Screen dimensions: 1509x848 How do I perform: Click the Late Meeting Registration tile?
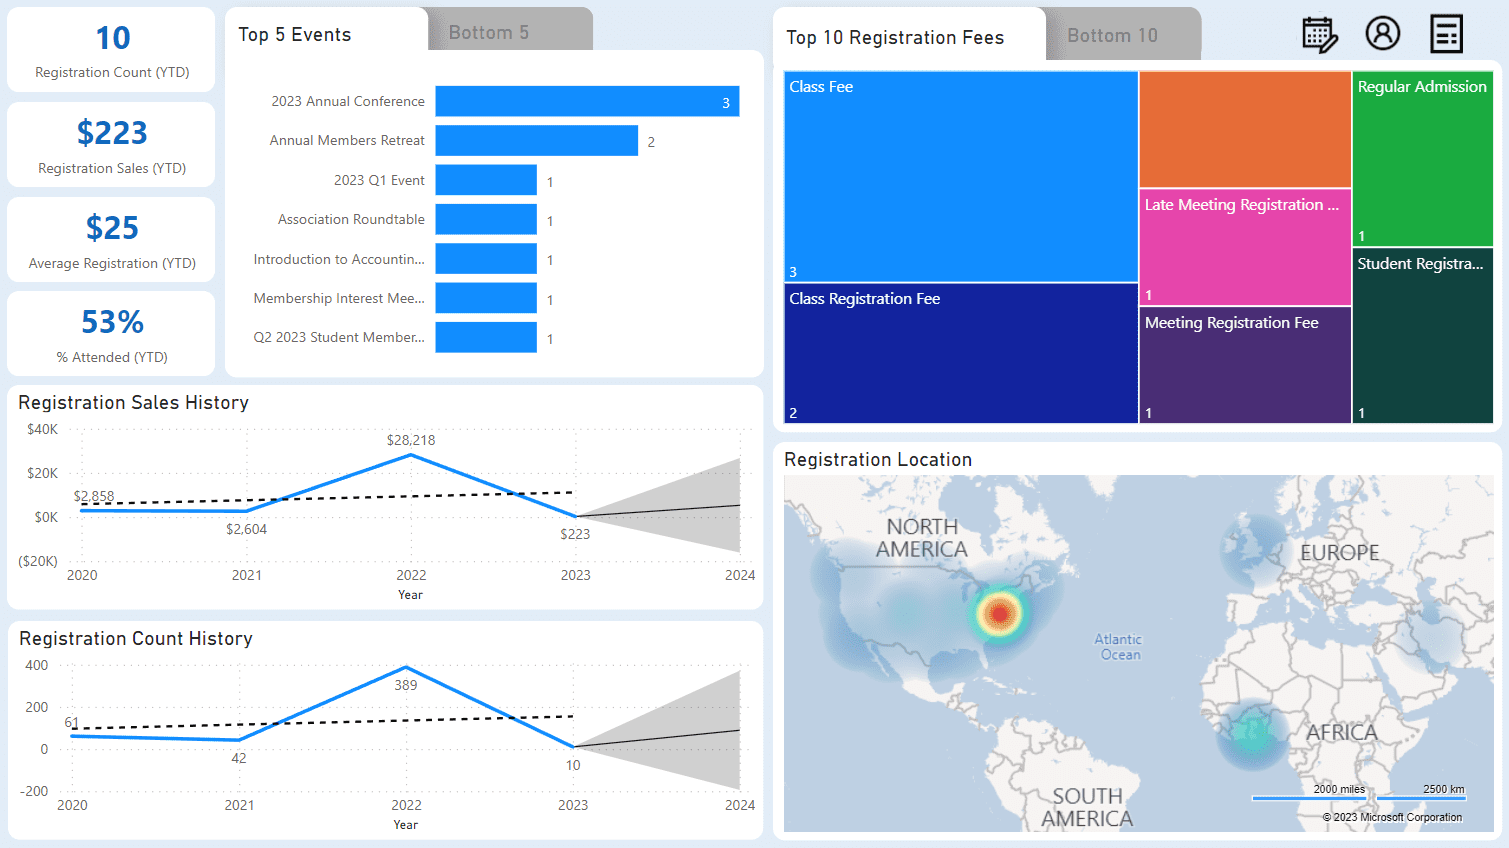pos(1244,245)
